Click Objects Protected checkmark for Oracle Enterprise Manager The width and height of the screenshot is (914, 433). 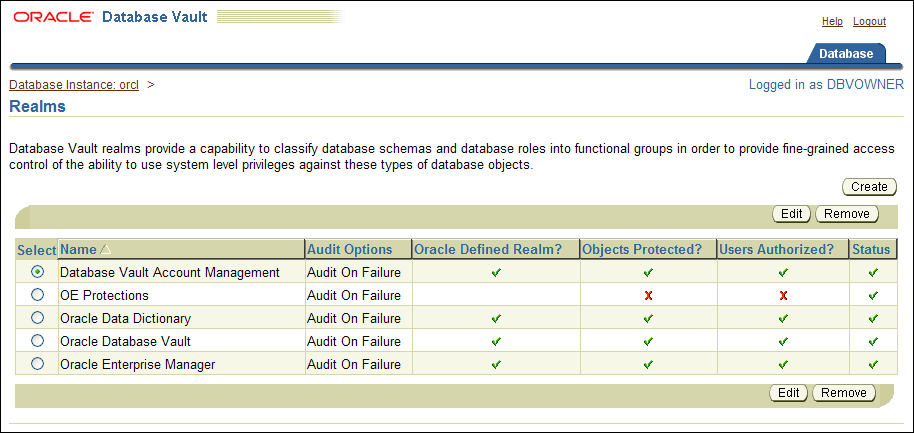pos(648,364)
